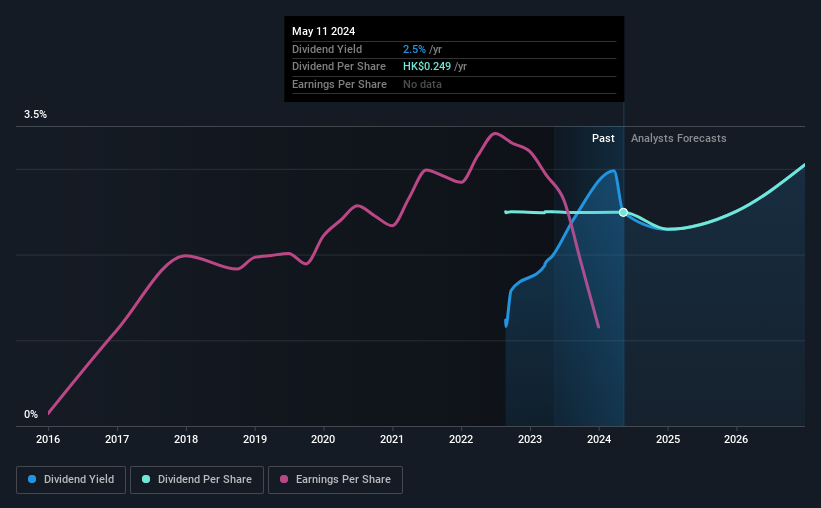Image resolution: width=821 pixels, height=508 pixels.
Task: Click the 2026 x-axis year label
Action: click(736, 439)
